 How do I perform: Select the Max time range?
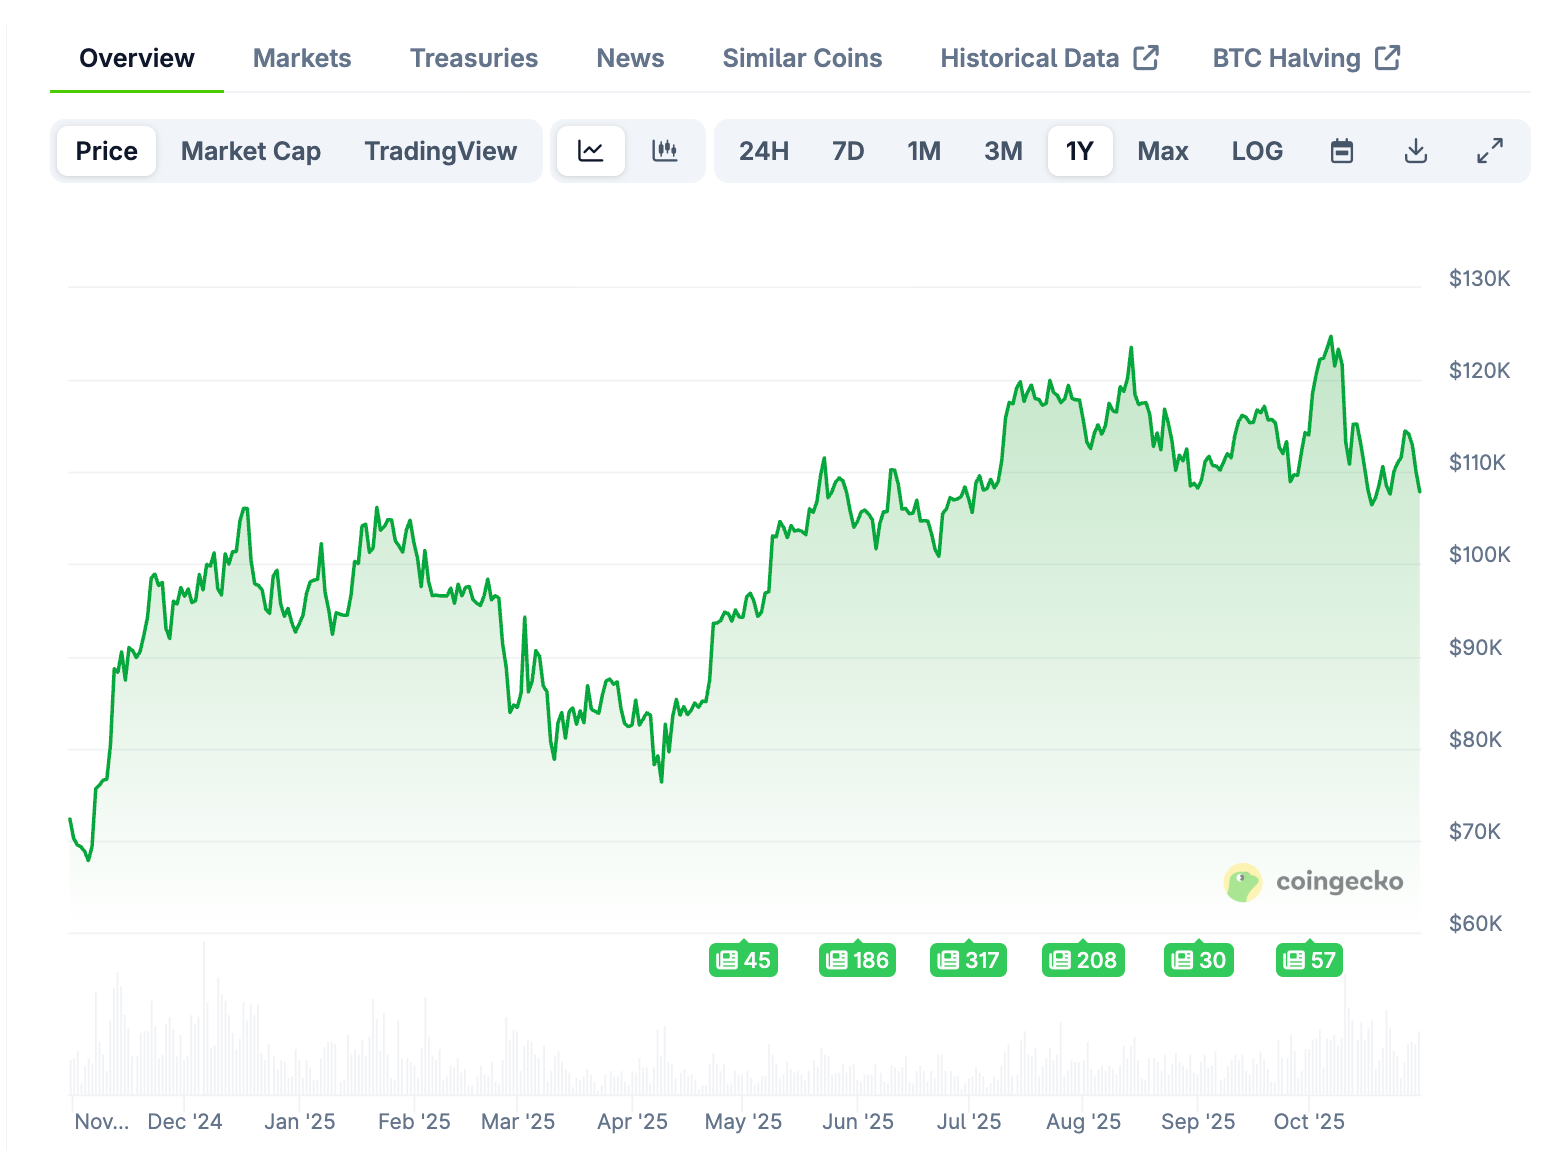tap(1162, 150)
